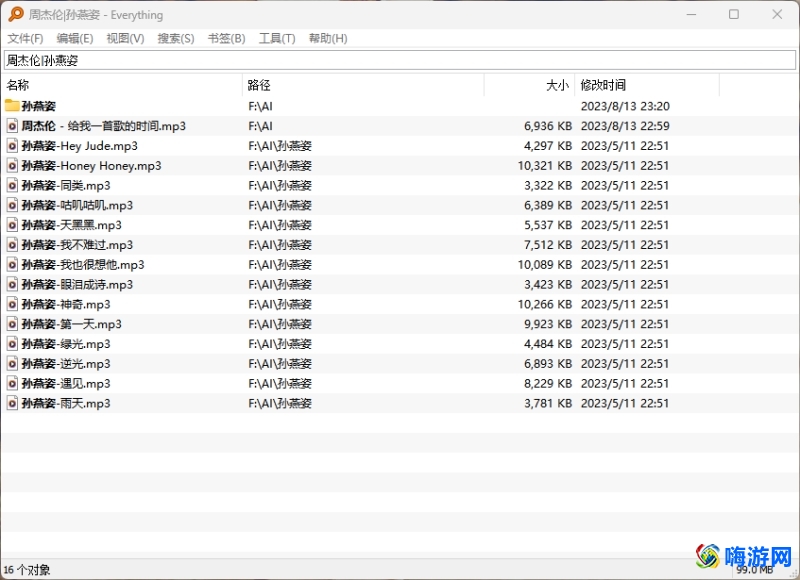Viewport: 800px width, 580px height.
Task: Click the mp3 icon beside 孙燕姿-遇见.mp3
Action: click(12, 384)
